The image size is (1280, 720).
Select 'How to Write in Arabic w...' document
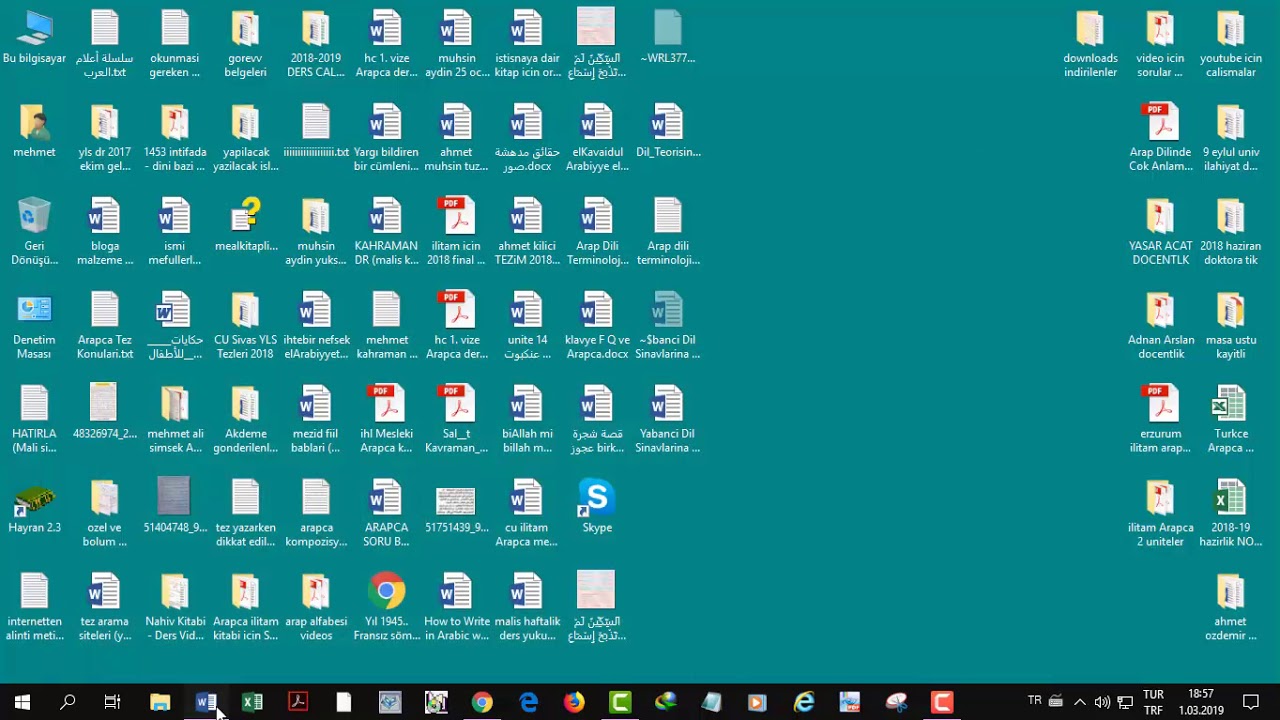point(457,608)
